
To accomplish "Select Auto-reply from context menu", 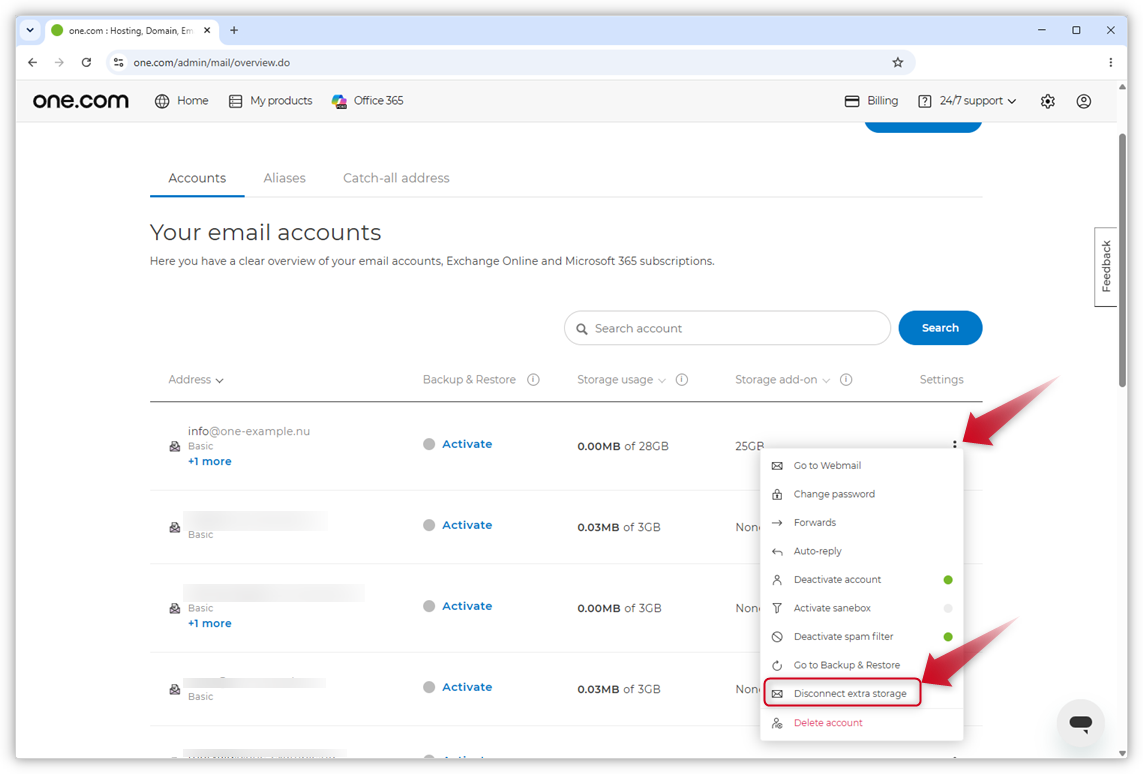I will (x=862, y=551).
